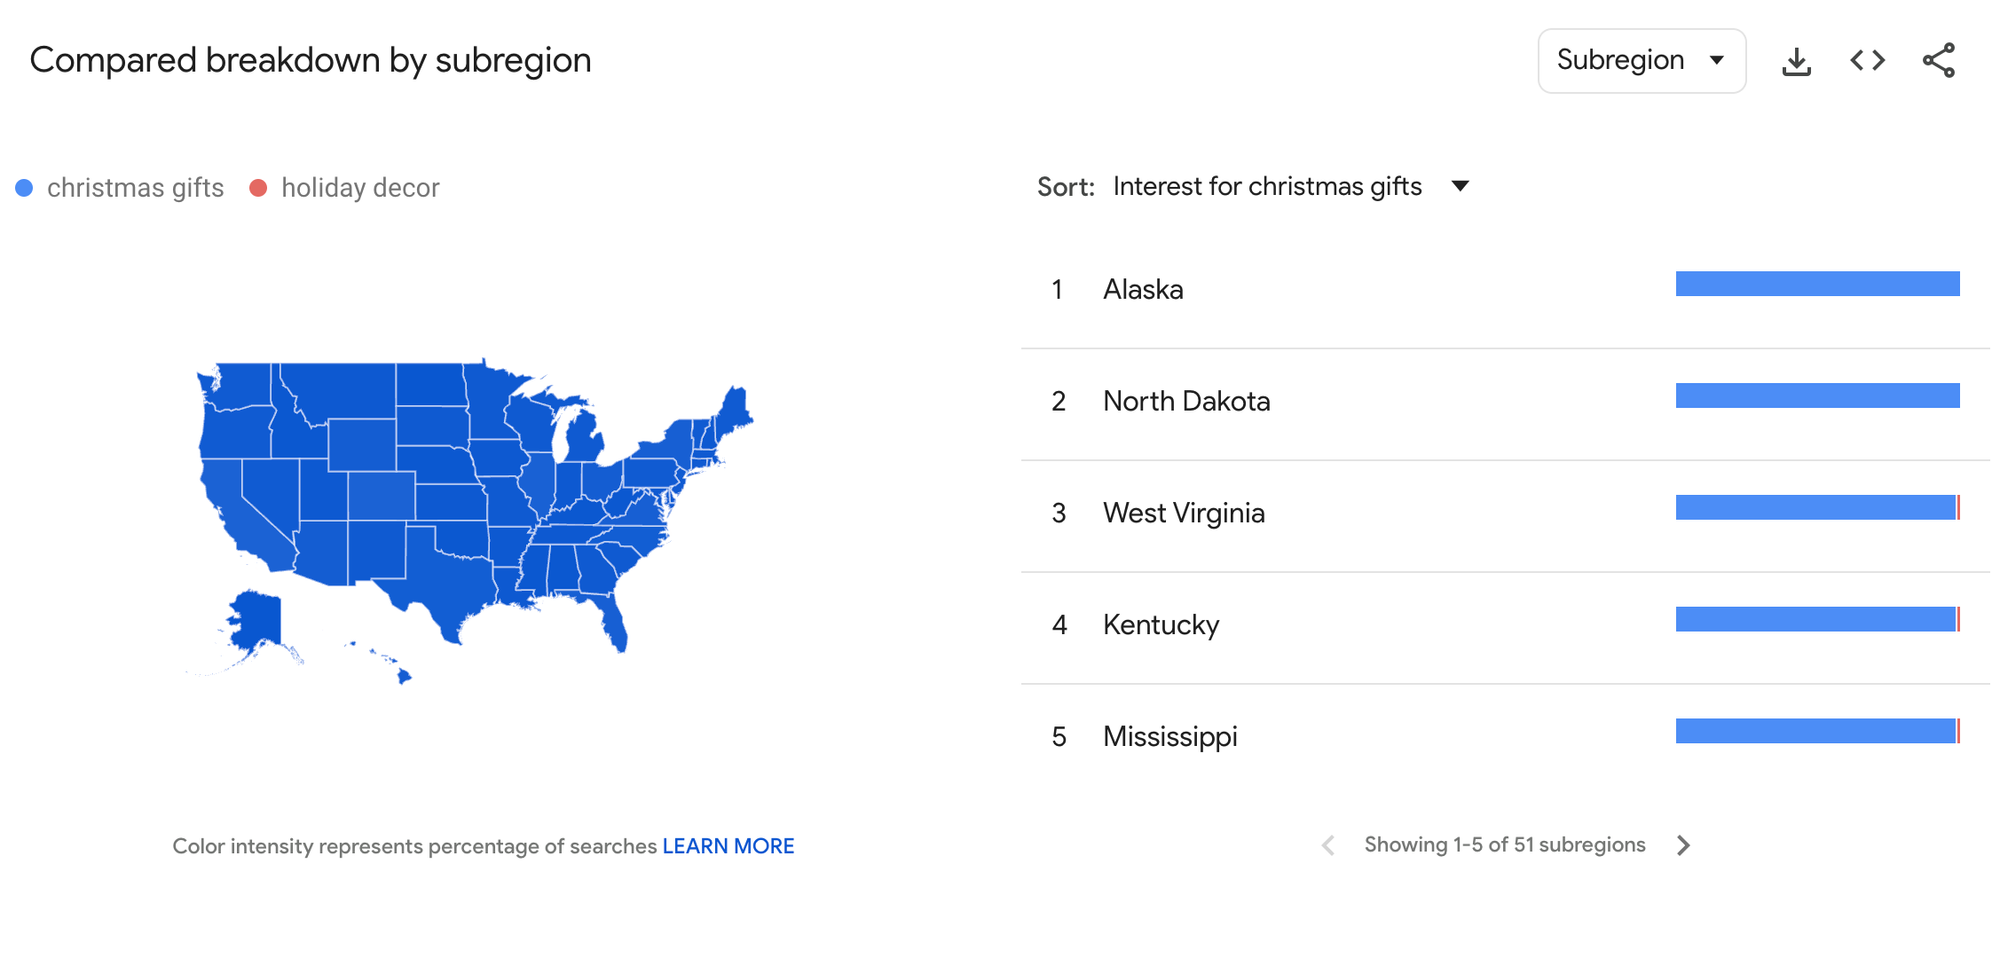Go to previous page of subregions

point(1327,845)
